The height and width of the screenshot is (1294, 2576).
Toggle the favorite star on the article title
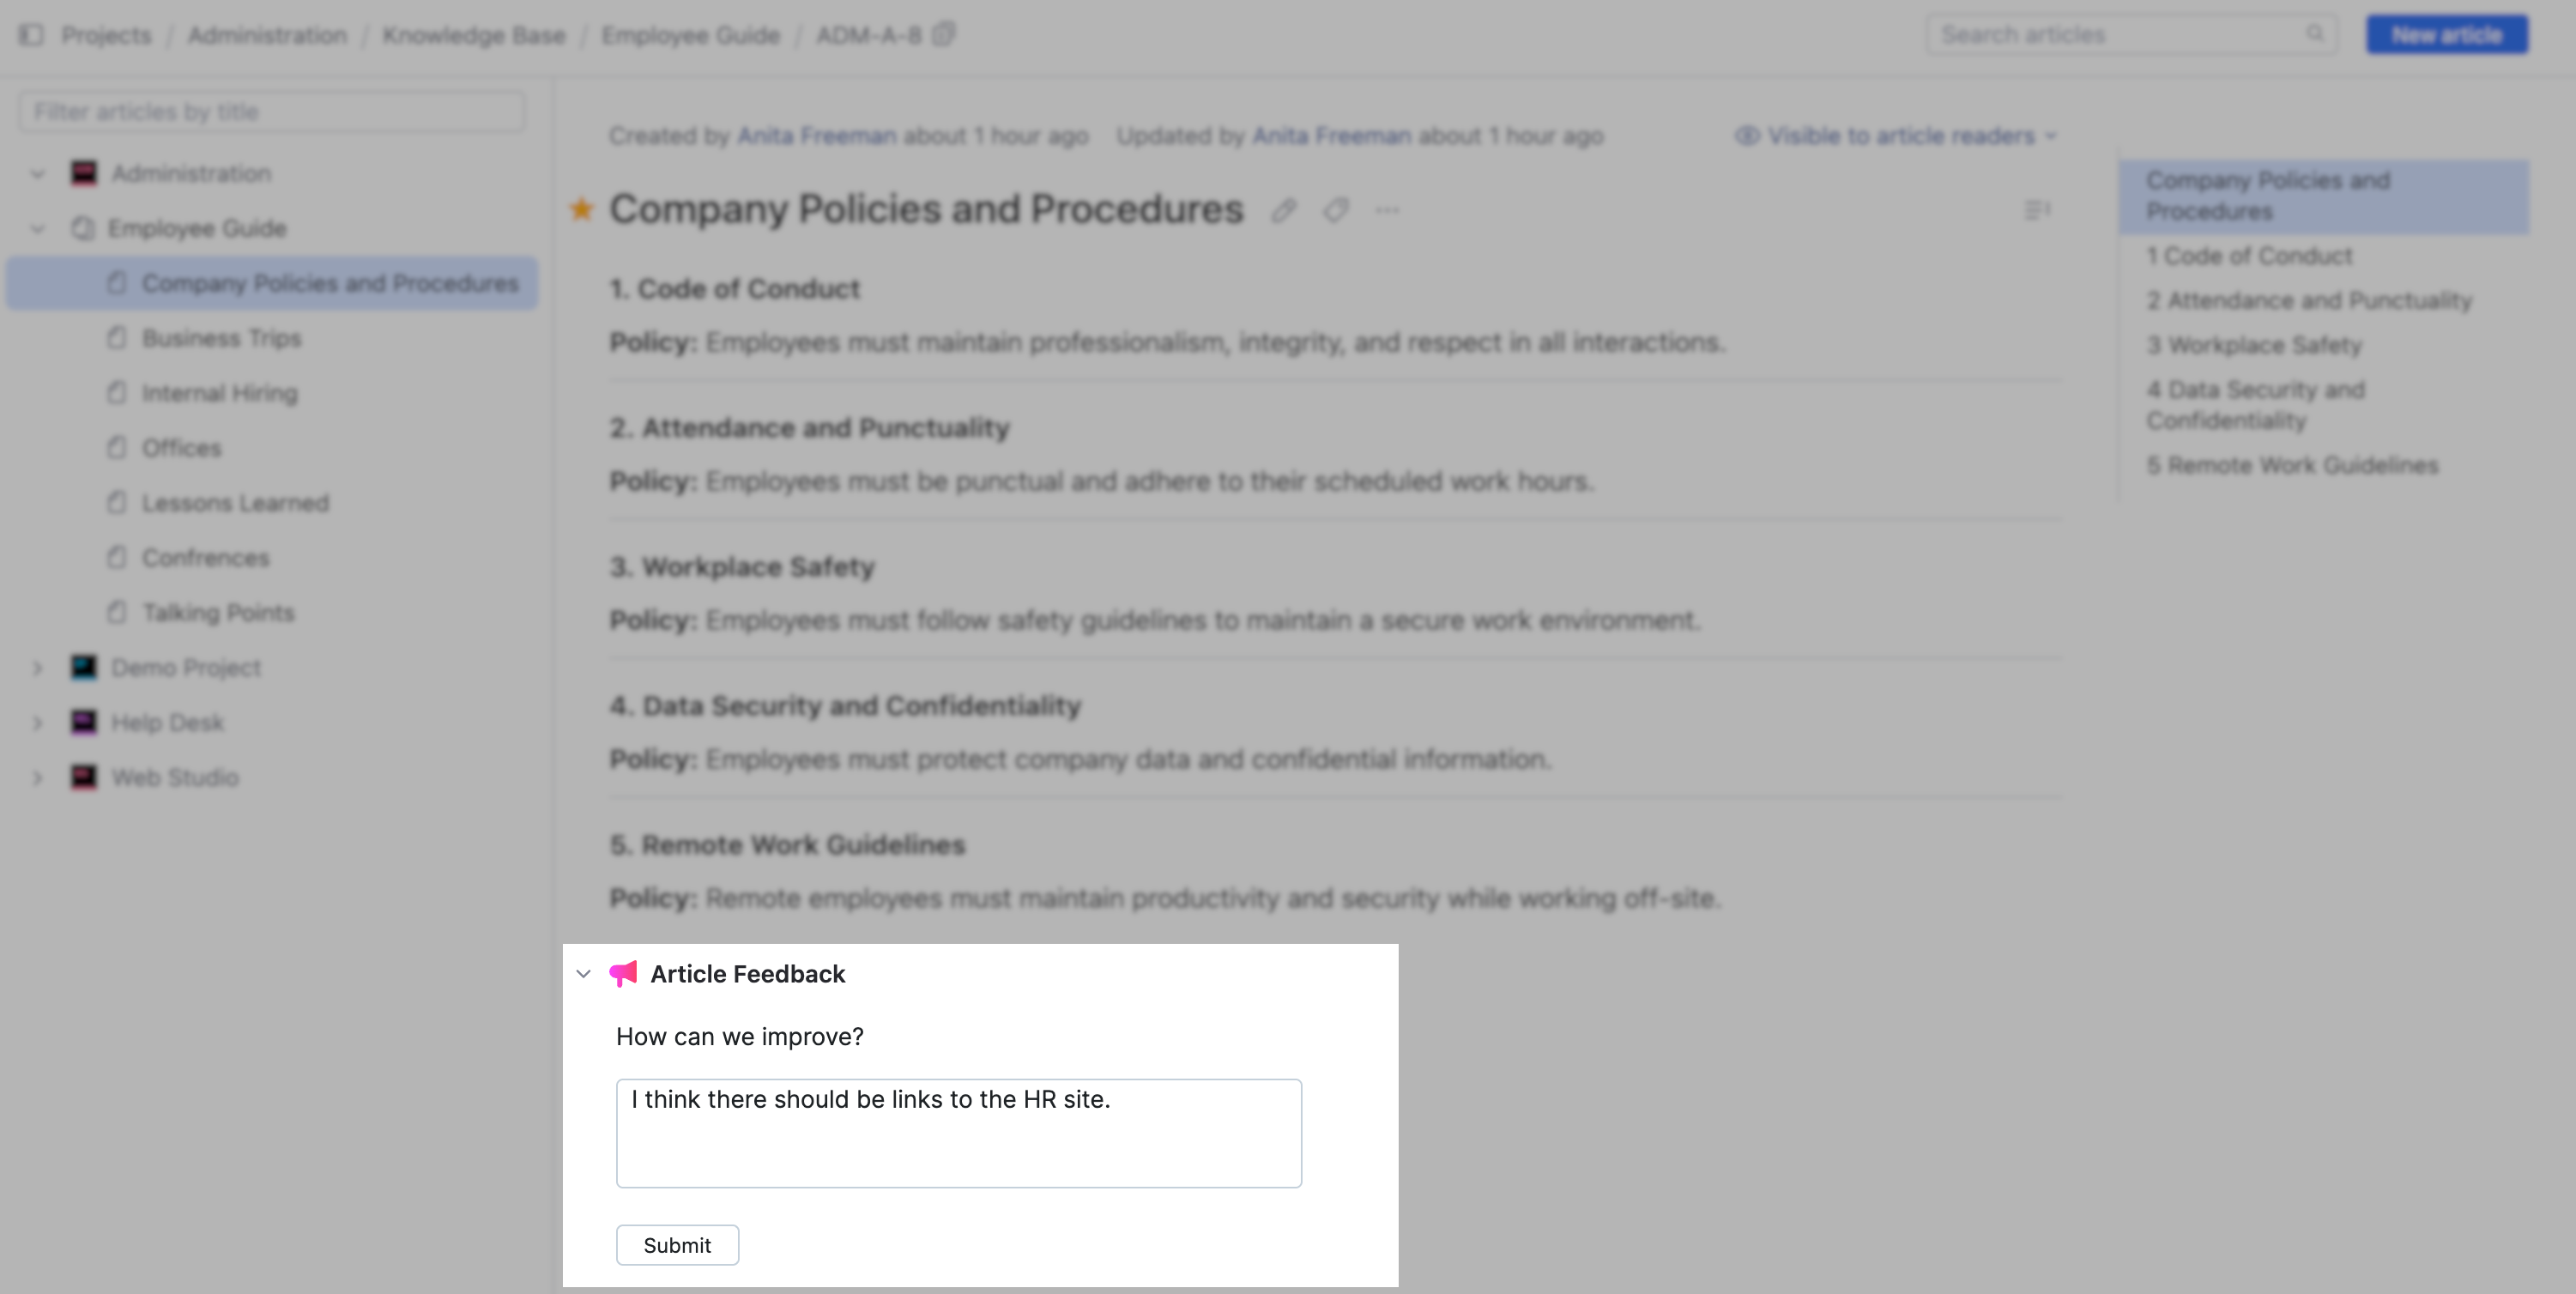coord(581,210)
